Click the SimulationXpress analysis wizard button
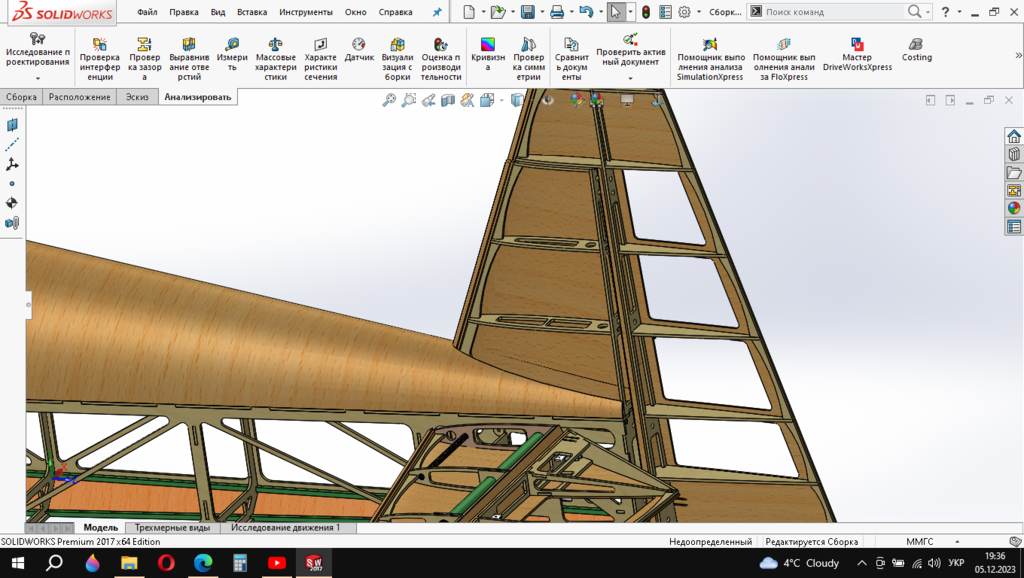Viewport: 1024px width, 578px height. pyautogui.click(x=710, y=59)
